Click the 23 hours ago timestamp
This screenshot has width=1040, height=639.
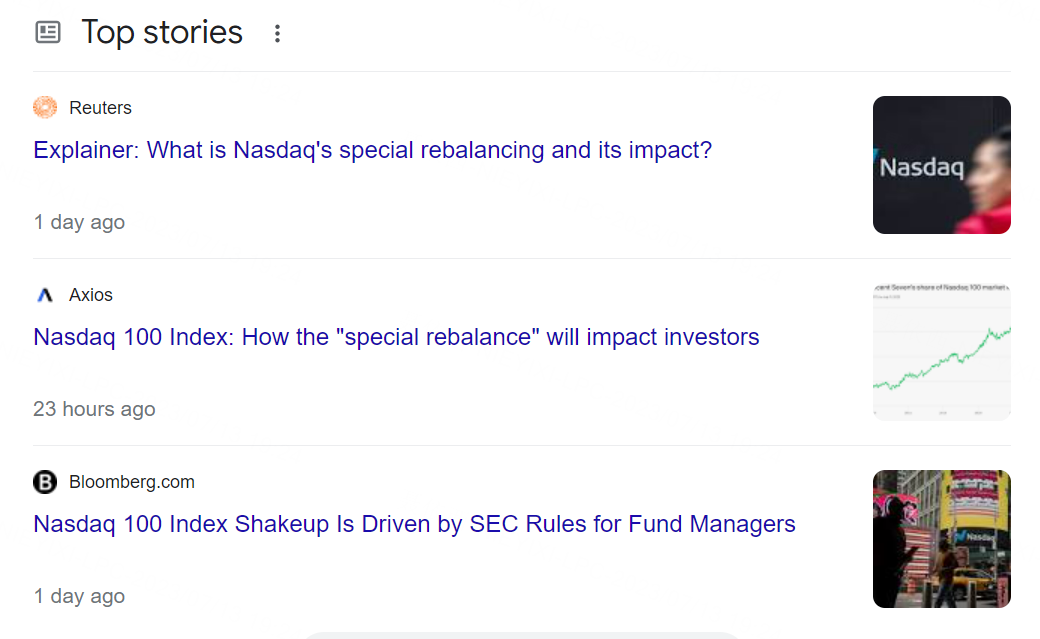(94, 409)
